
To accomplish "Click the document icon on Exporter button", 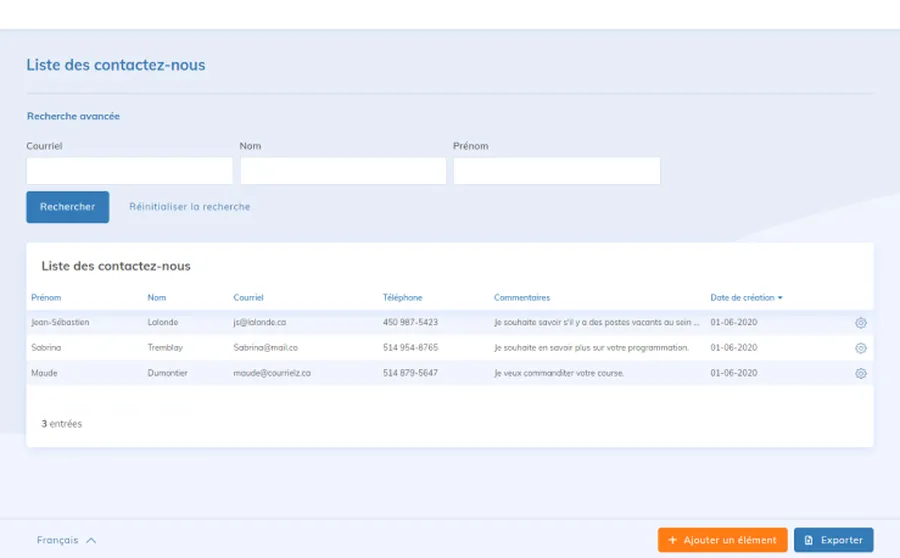I will (x=809, y=540).
